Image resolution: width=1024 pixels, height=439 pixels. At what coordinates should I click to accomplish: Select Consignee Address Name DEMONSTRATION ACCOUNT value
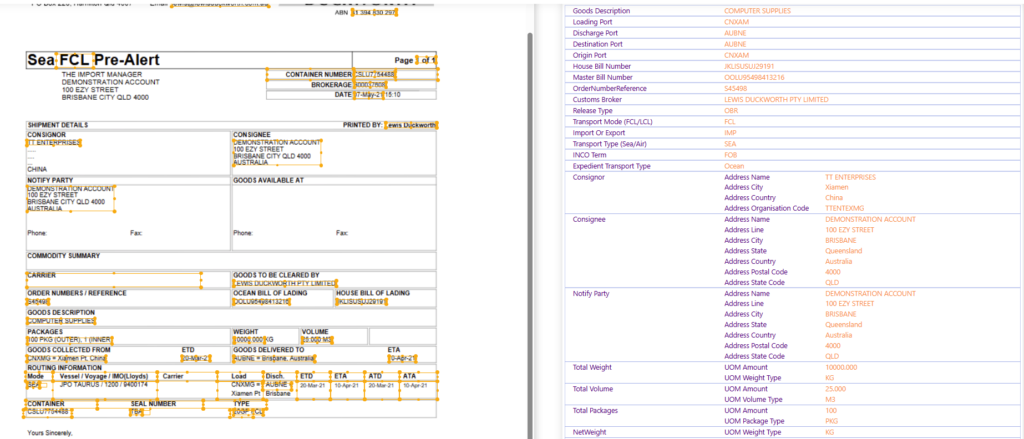coord(870,220)
